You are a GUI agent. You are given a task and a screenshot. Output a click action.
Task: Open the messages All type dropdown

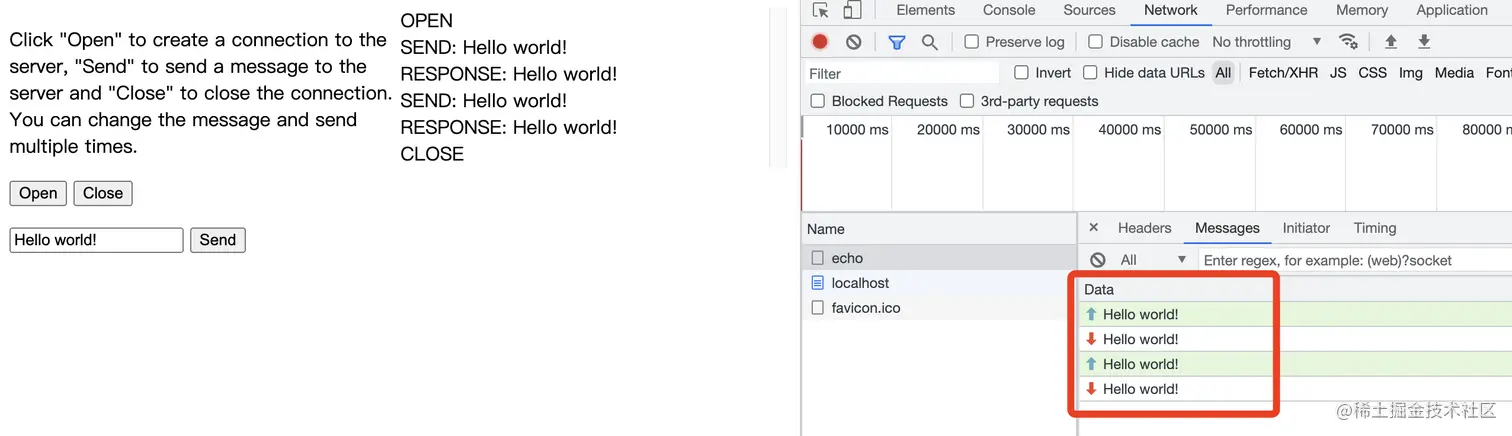1152,260
